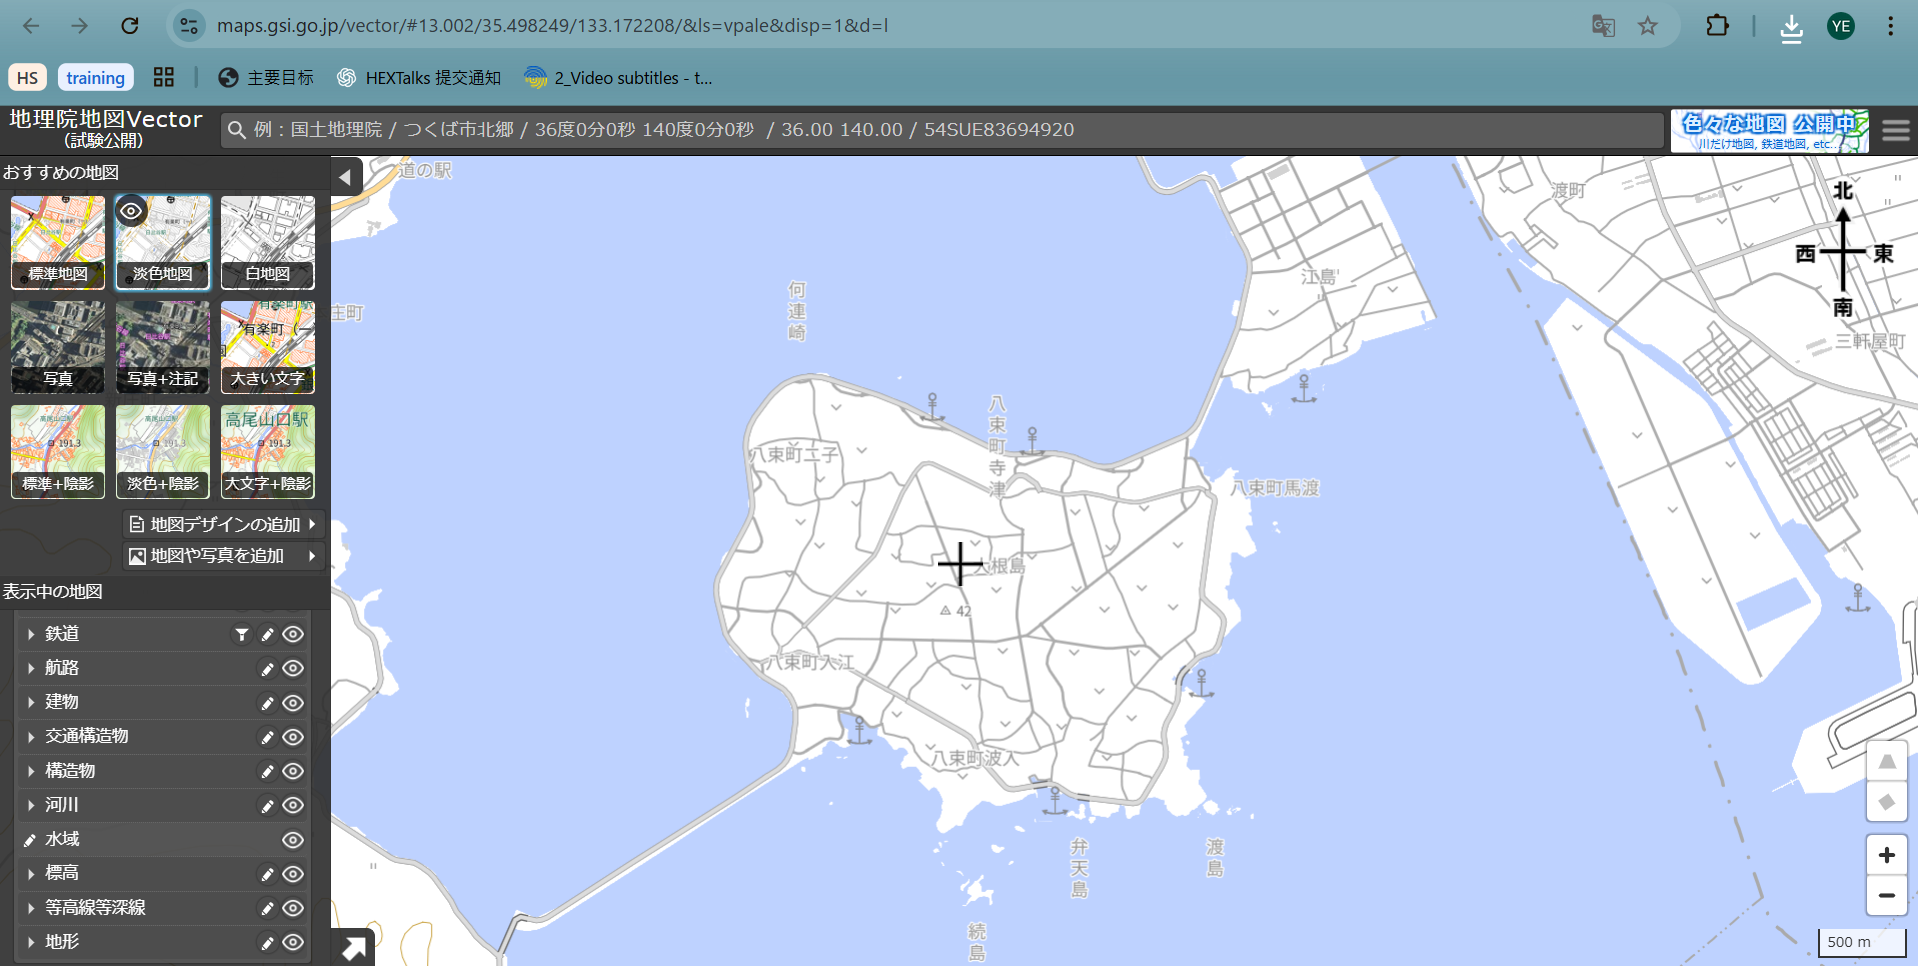1918x966 pixels.
Task: Expand the 標高 layer entry
Action: [x=31, y=874]
